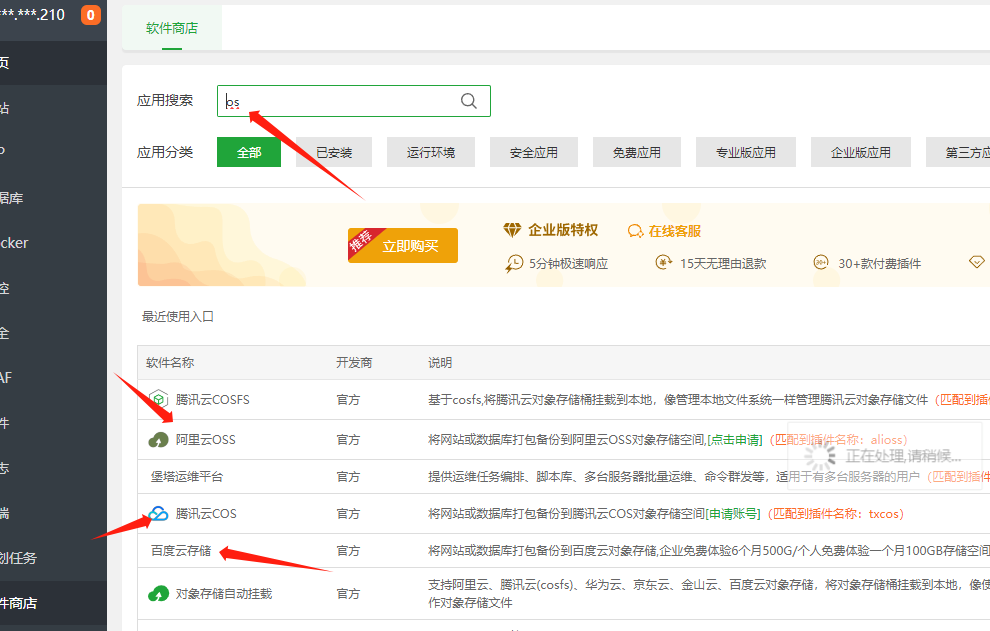The height and width of the screenshot is (631, 990).
Task: Open the sidebar item ending in cker
Action: [x=53, y=243]
